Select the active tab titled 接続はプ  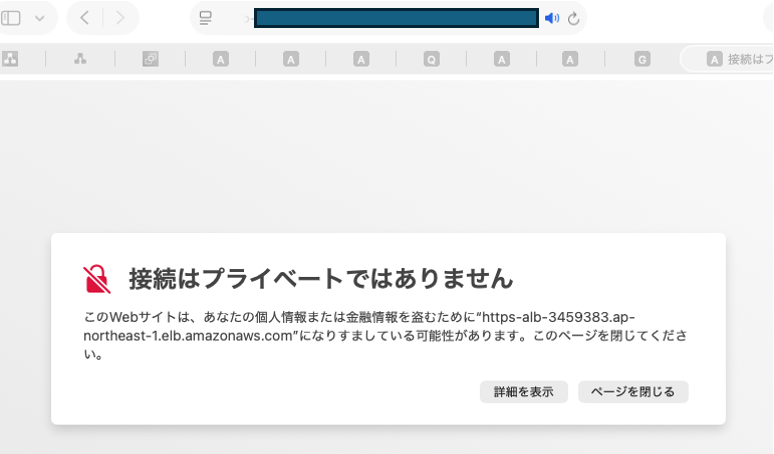727,59
